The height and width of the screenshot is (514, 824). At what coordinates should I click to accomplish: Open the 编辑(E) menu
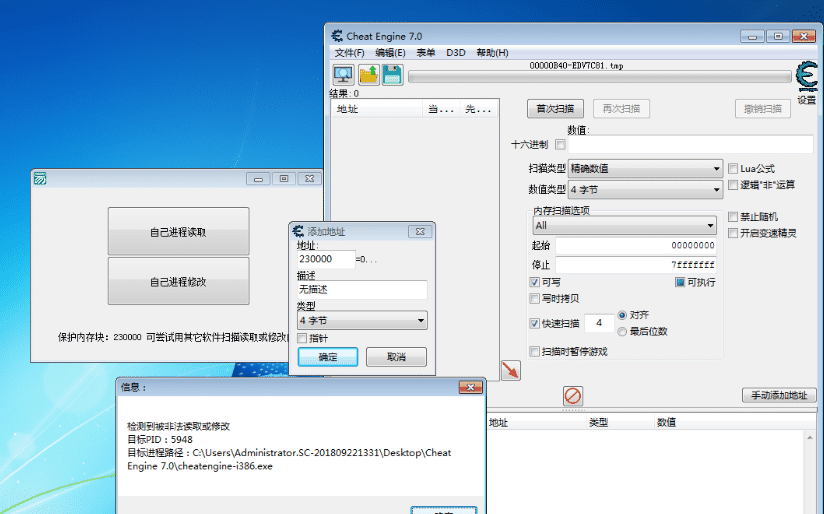390,53
